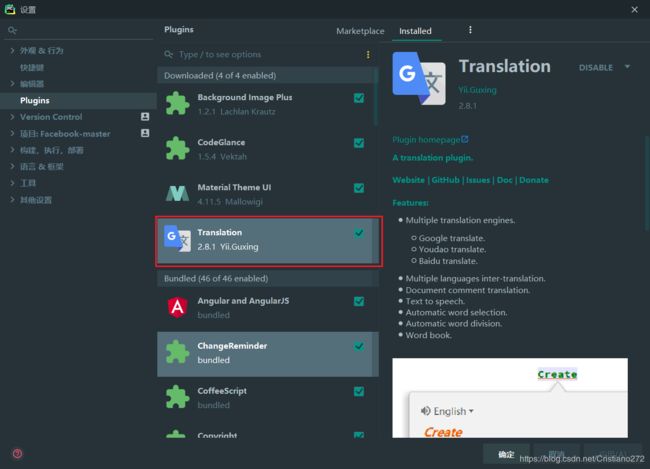650x469 pixels.
Task: Select the Material Theme UI plugin name
Action: 234,187
